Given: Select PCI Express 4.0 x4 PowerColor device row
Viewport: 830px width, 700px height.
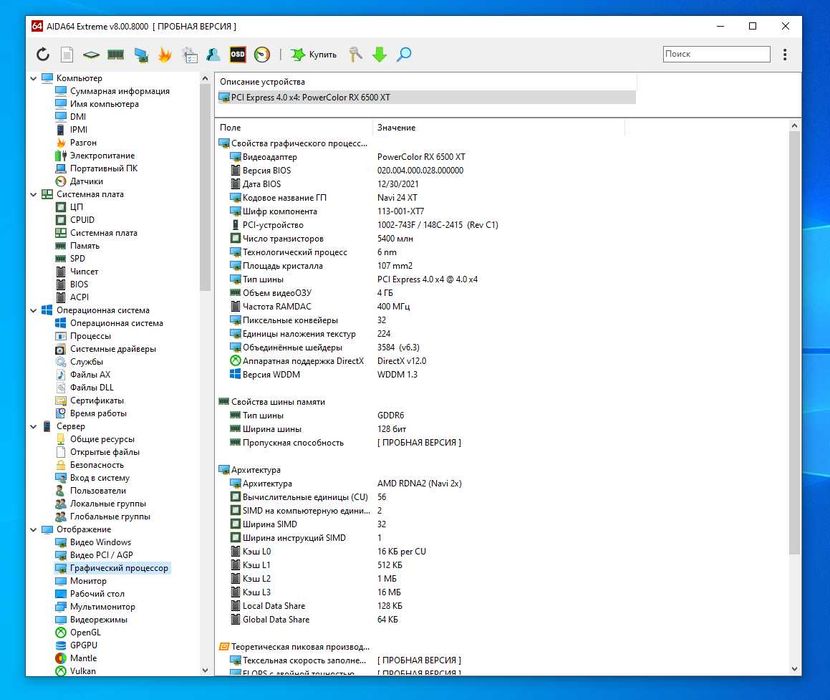Looking at the screenshot, I should pyautogui.click(x=427, y=97).
